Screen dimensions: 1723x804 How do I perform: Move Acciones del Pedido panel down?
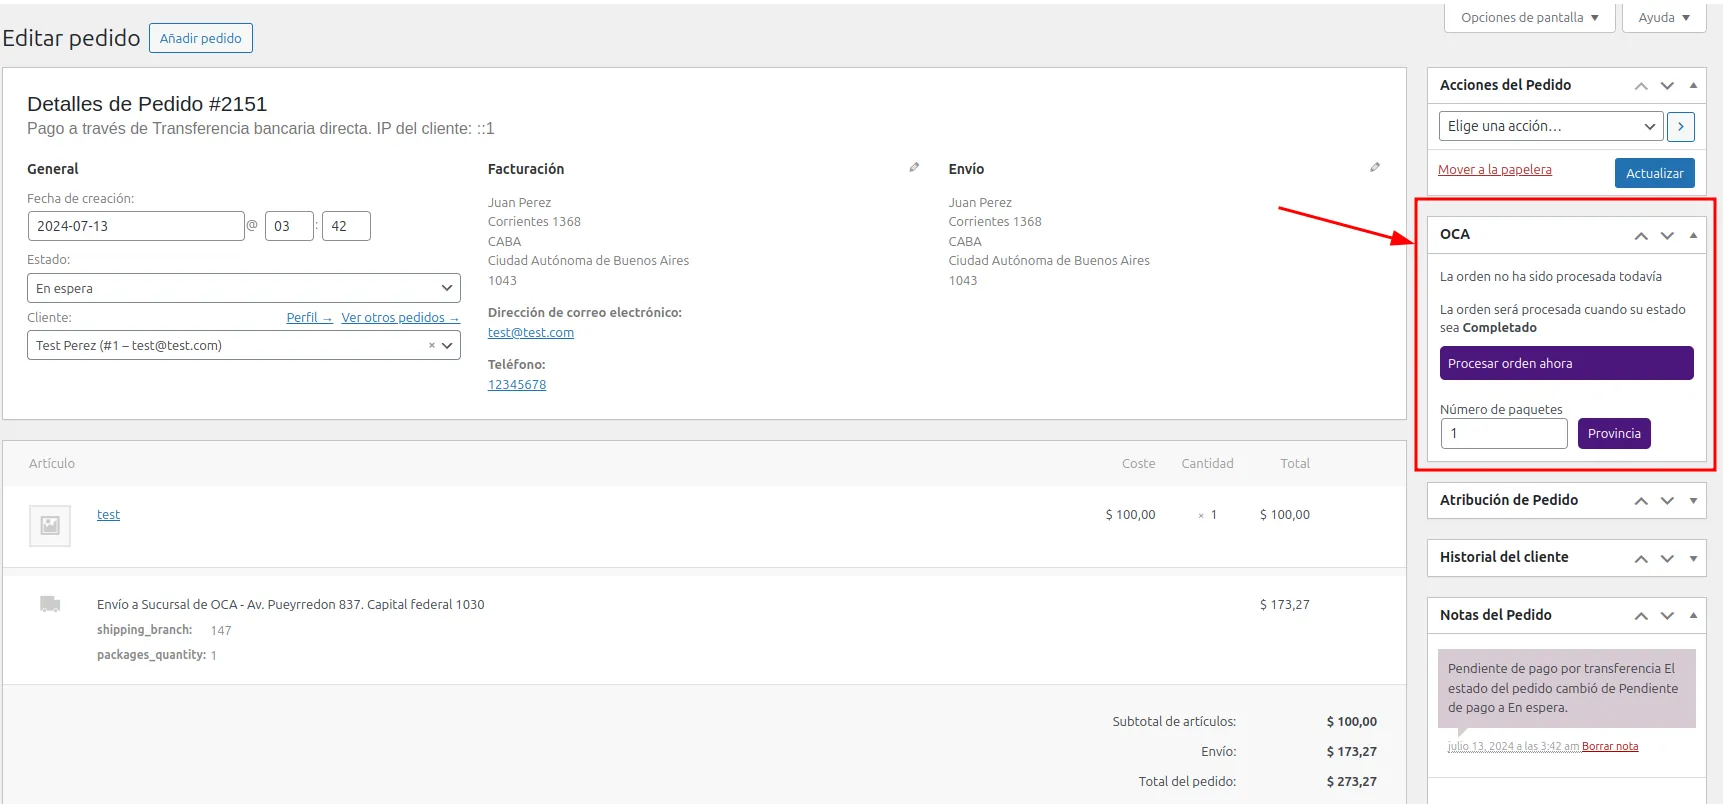point(1667,86)
